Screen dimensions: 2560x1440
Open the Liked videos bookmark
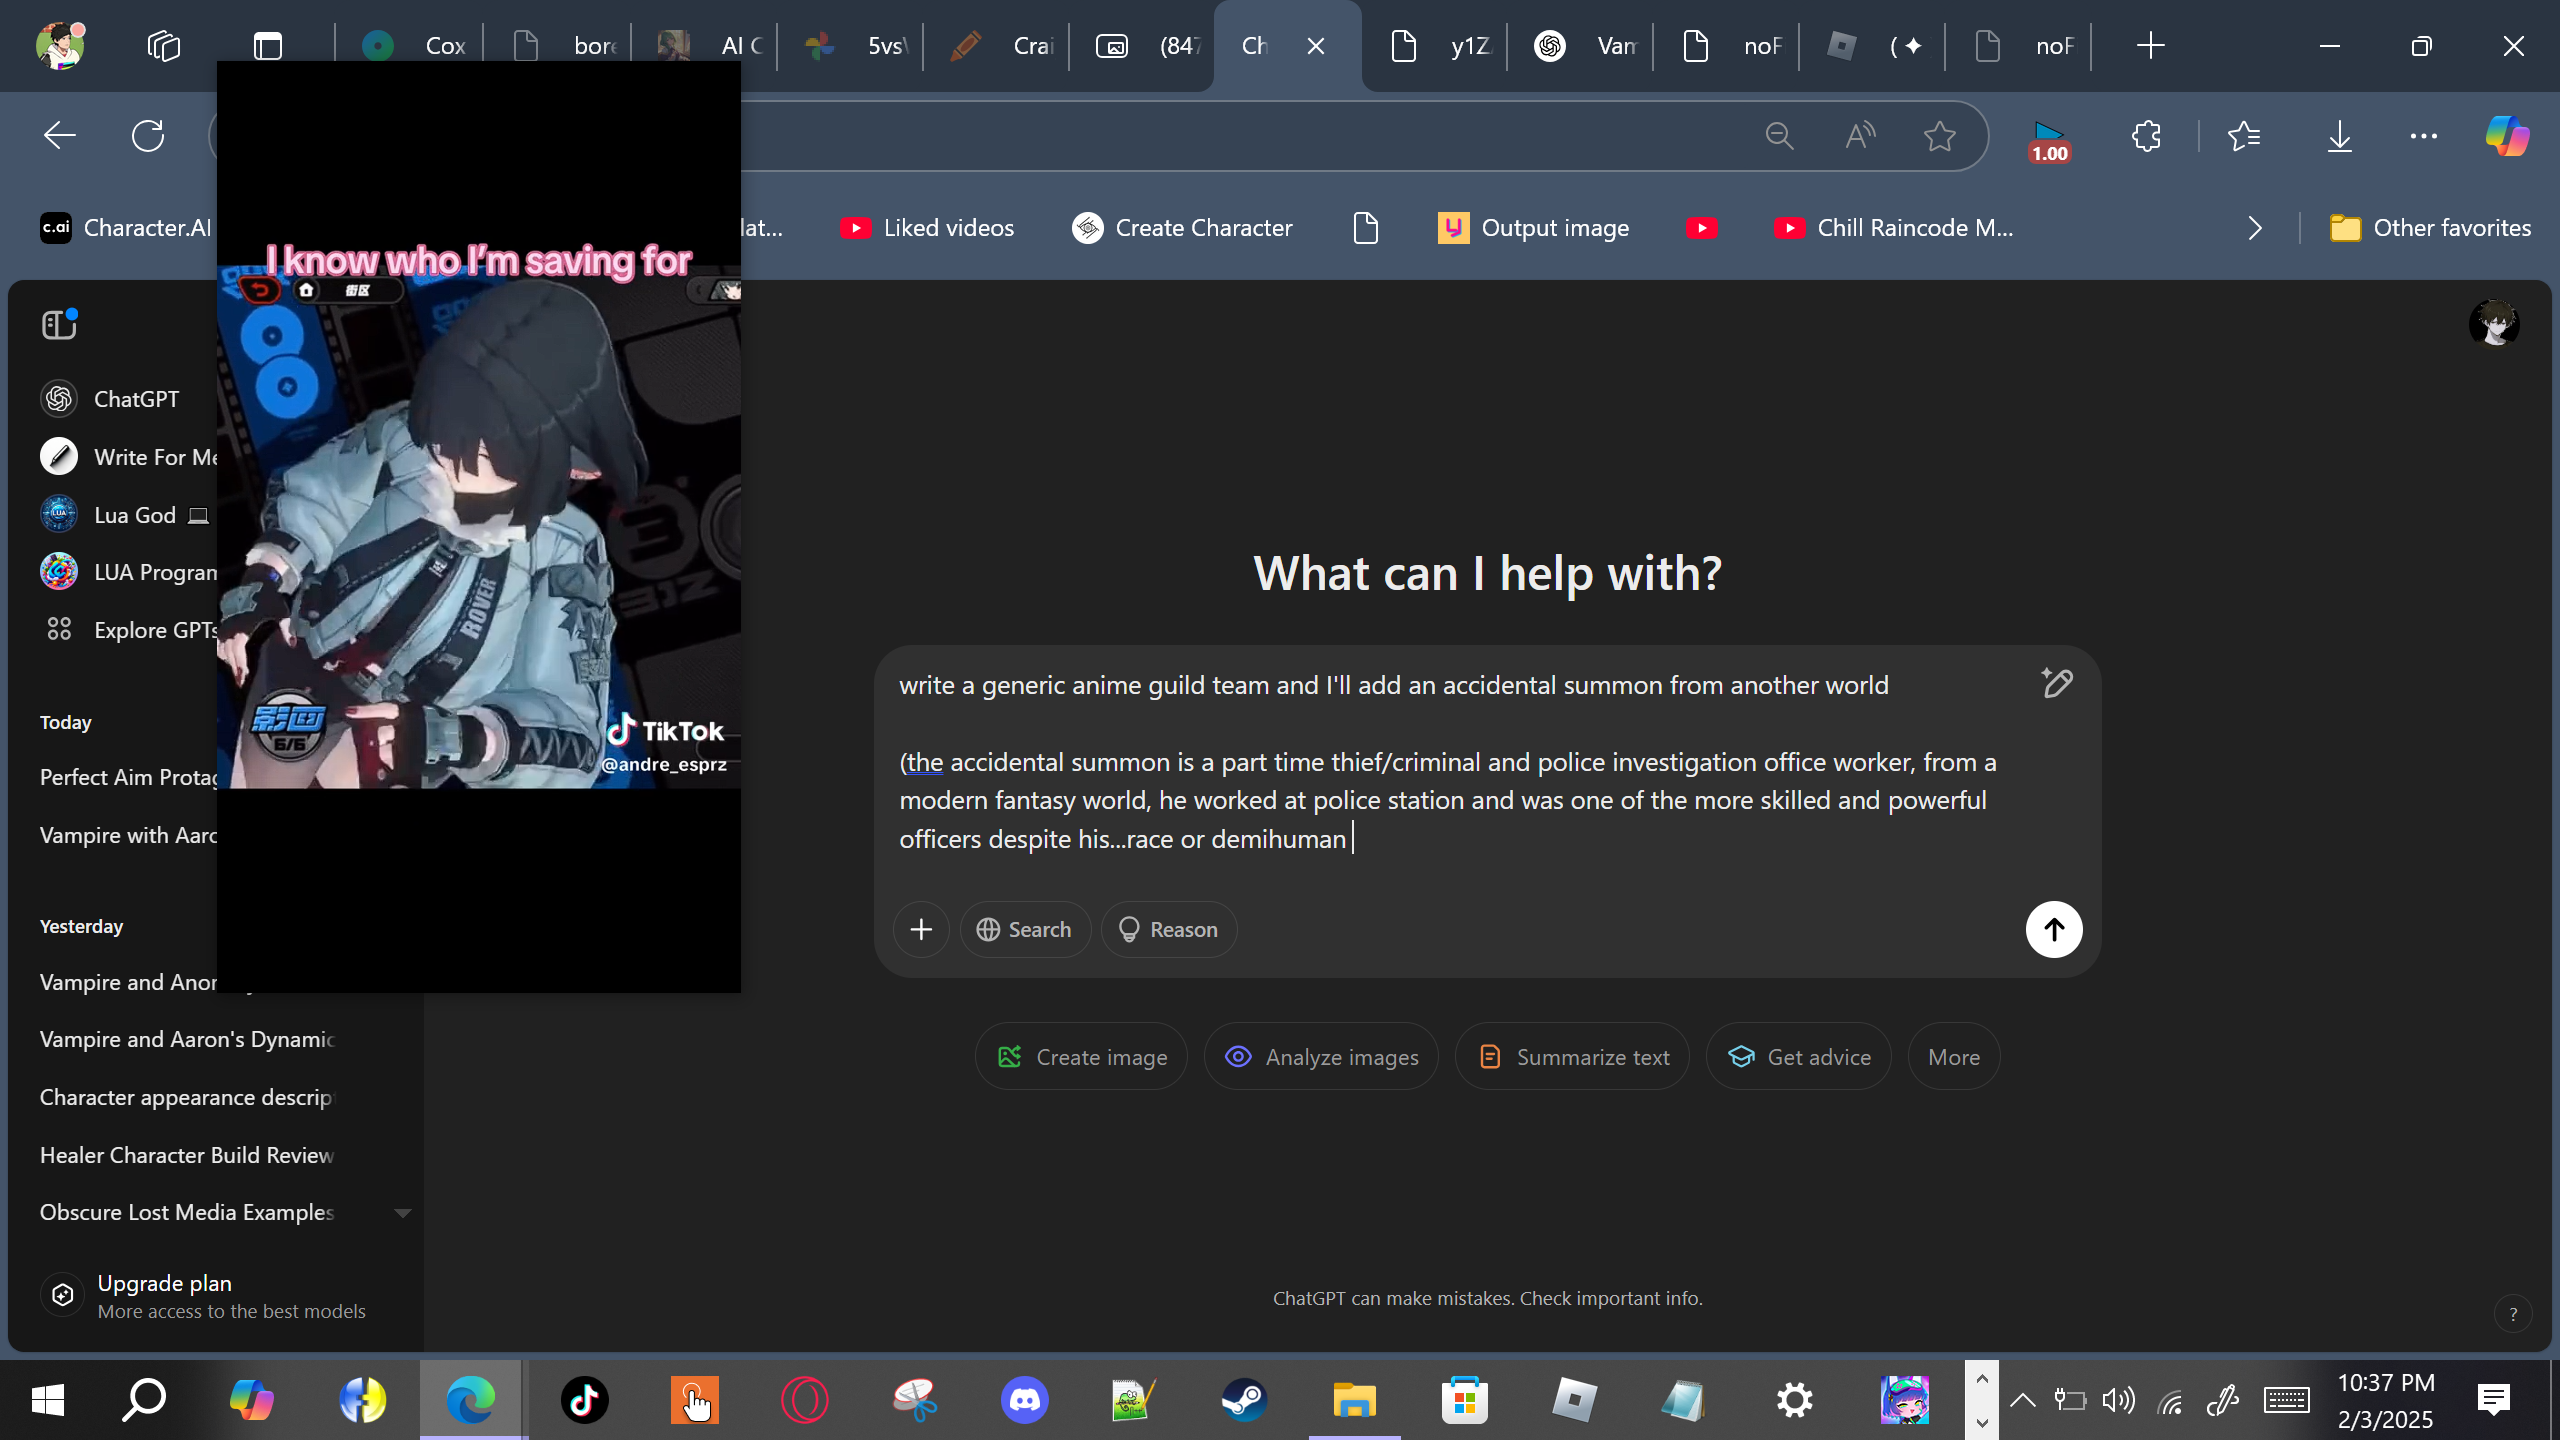pos(927,228)
